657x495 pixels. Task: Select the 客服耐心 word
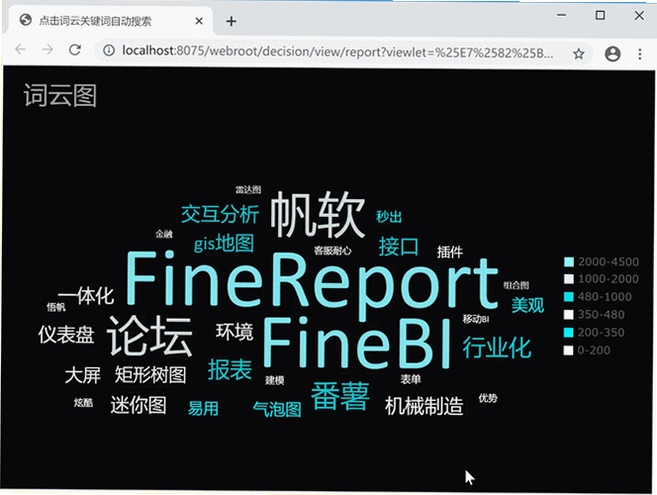coord(333,251)
